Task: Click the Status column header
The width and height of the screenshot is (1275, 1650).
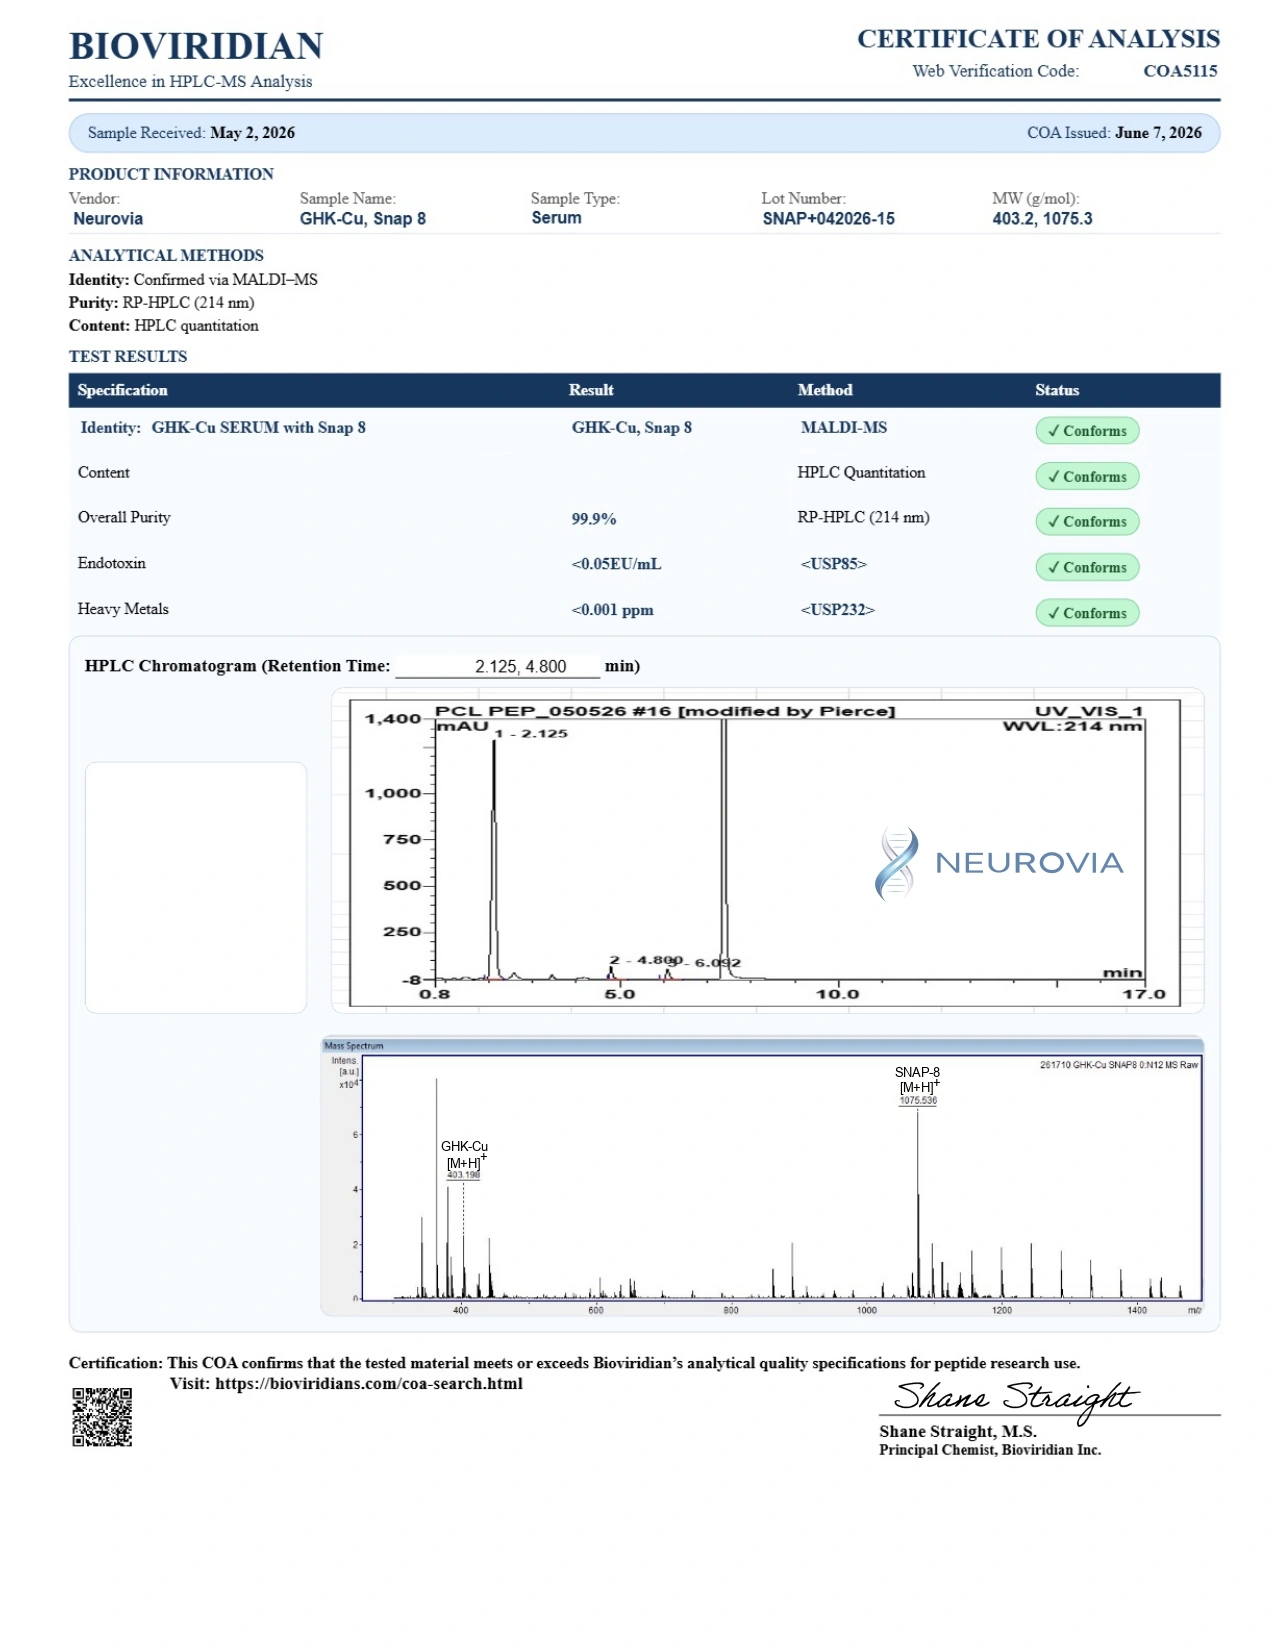Action: pyautogui.click(x=1057, y=390)
